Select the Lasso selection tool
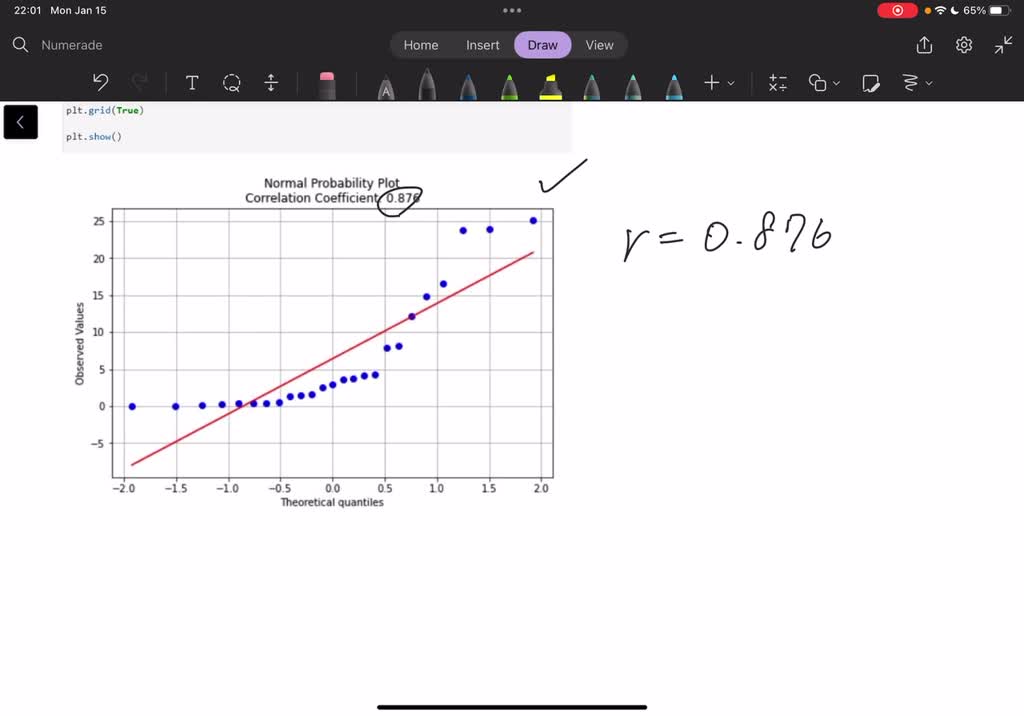Image resolution: width=1024 pixels, height=716 pixels. 232,83
